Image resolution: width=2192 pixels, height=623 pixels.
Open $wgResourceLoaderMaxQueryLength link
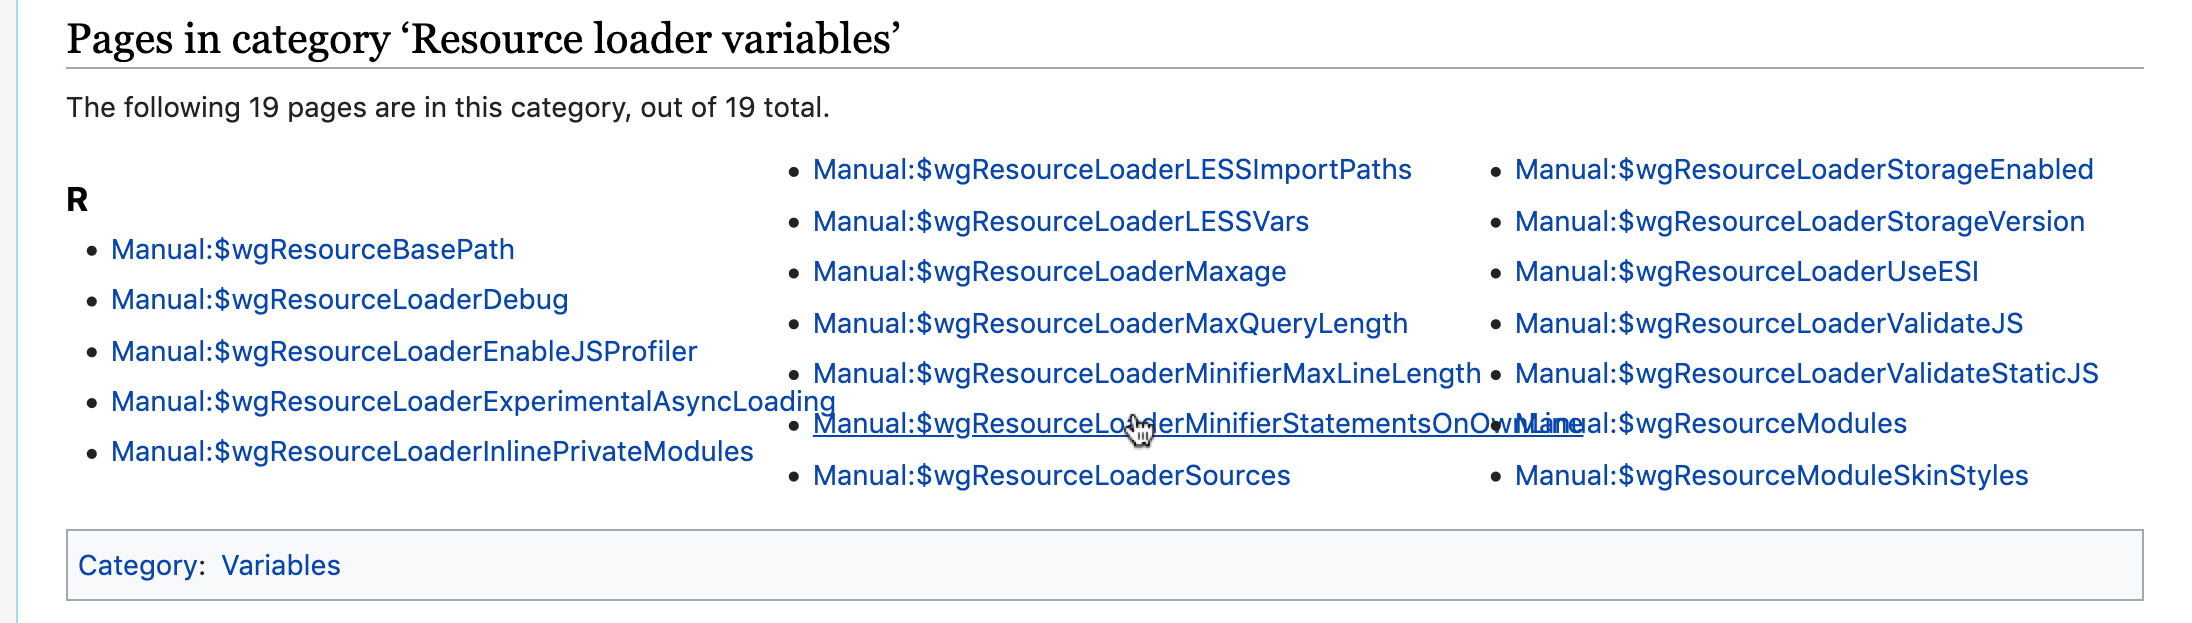[x=1110, y=324]
